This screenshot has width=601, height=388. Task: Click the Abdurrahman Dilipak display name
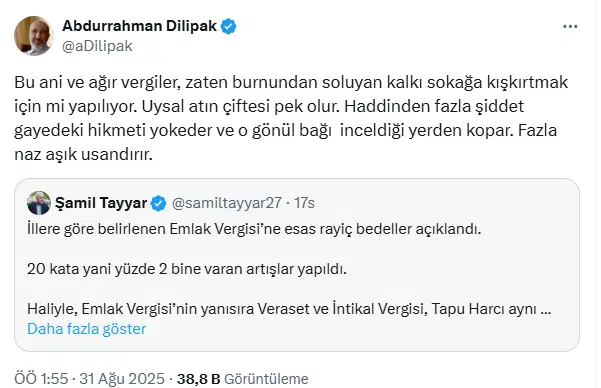[x=140, y=26]
